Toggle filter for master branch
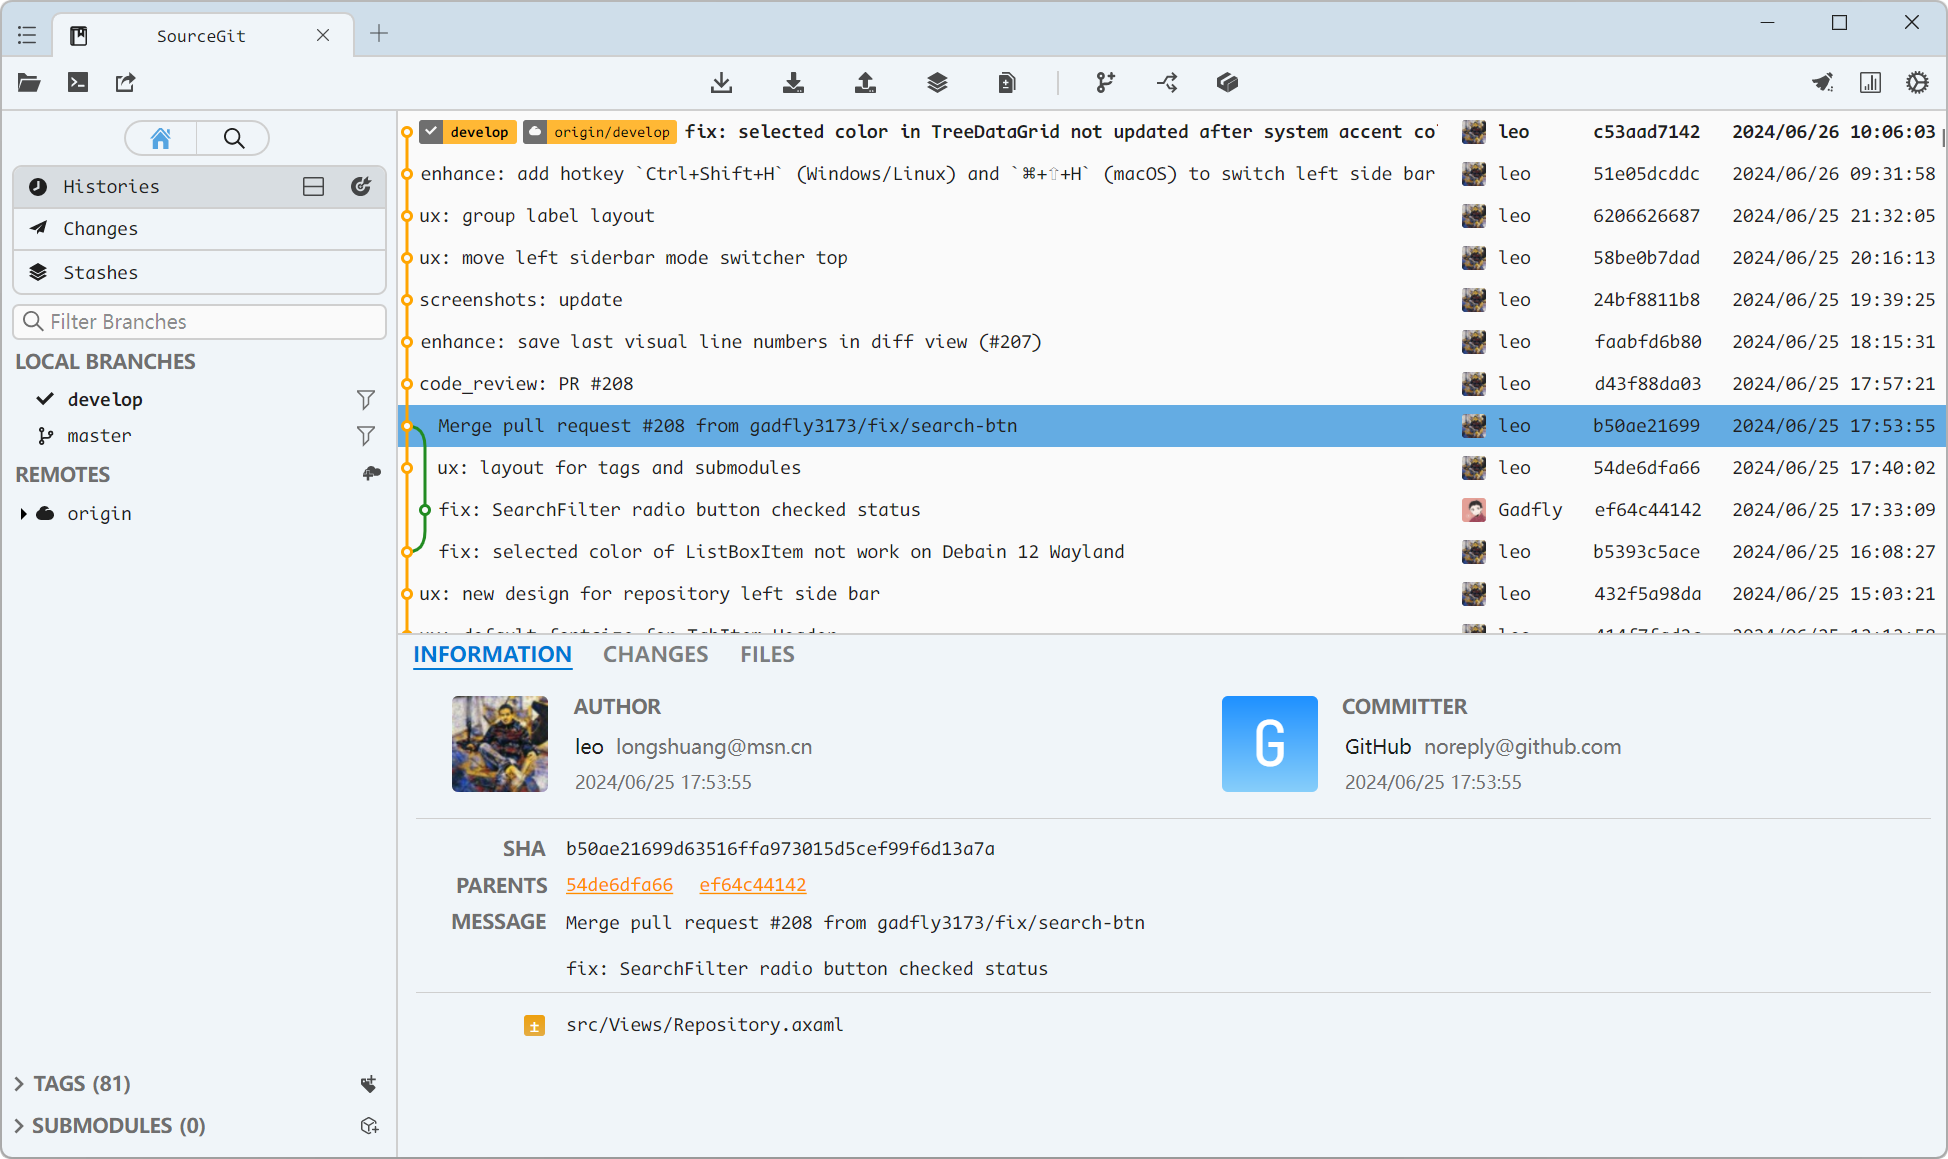The height and width of the screenshot is (1159, 1948). (366, 435)
